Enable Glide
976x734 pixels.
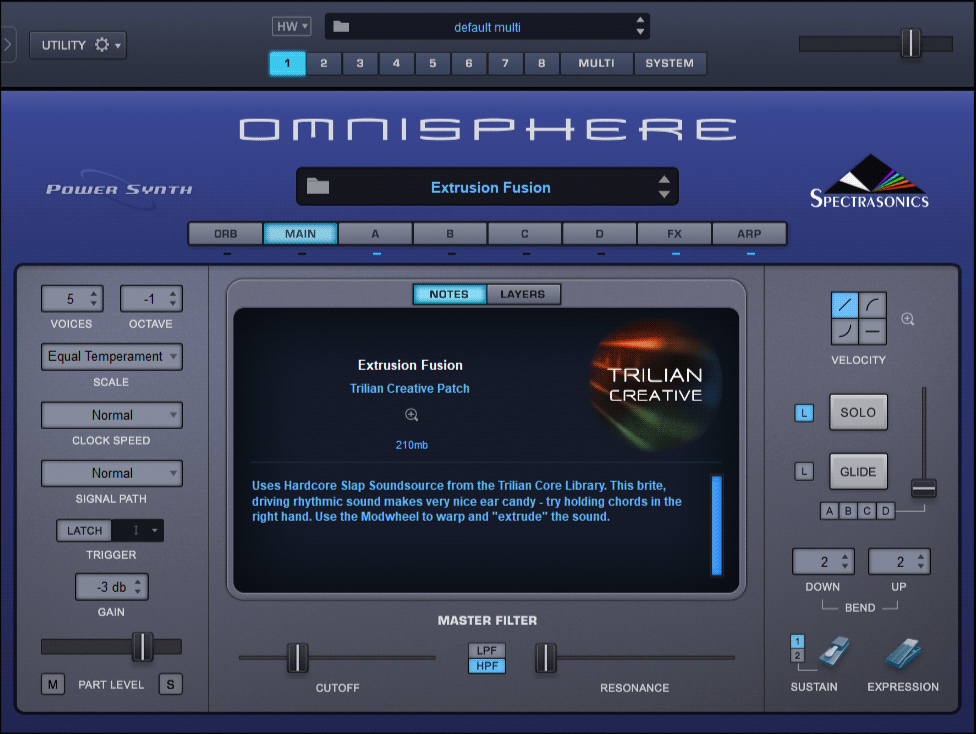coord(858,471)
